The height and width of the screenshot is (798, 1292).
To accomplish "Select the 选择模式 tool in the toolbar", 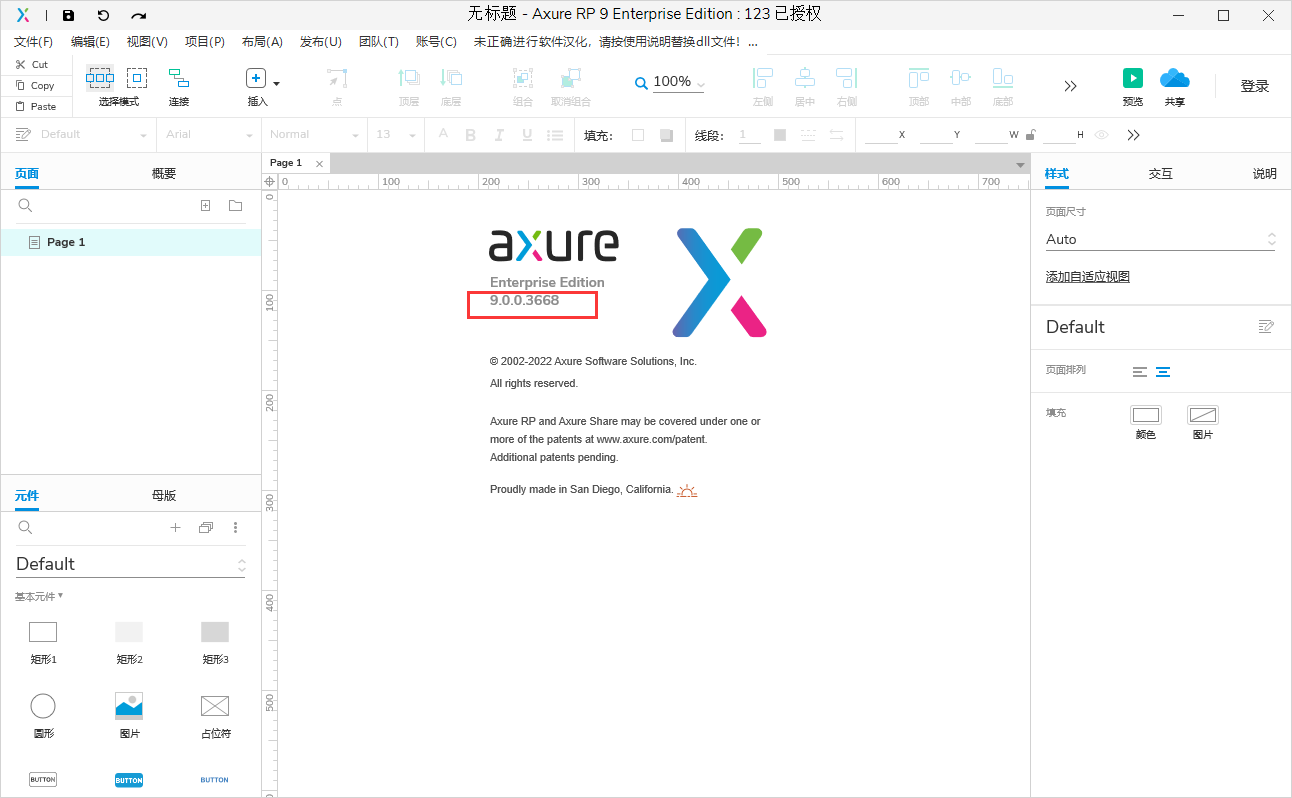I will coord(99,80).
